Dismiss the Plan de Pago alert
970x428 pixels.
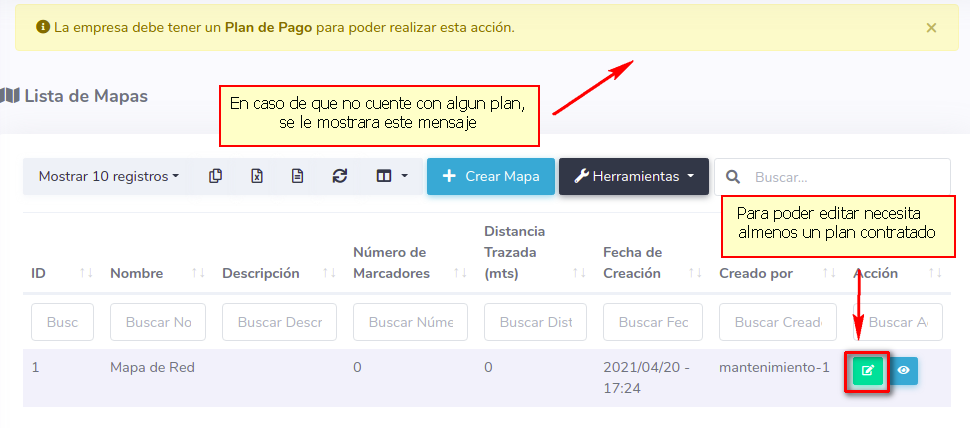click(x=931, y=28)
